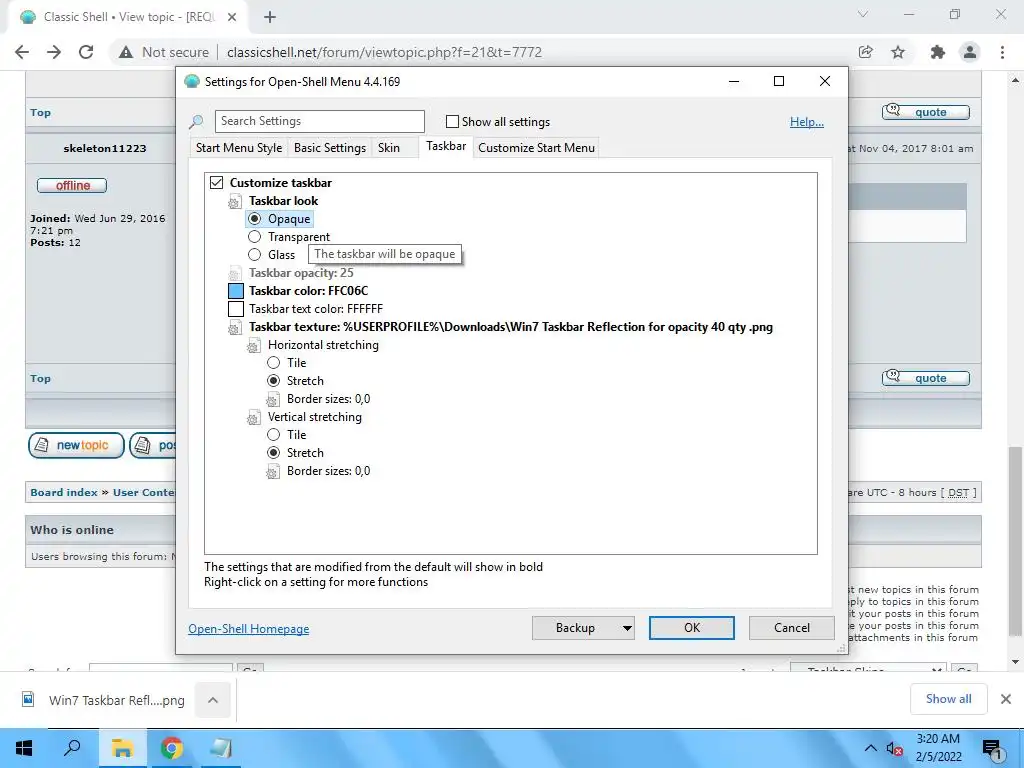
Task: Click the browser address bar URL
Action: coord(385,52)
